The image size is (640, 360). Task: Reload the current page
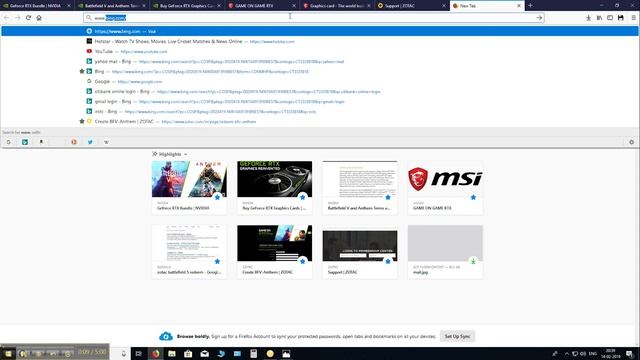point(28,18)
